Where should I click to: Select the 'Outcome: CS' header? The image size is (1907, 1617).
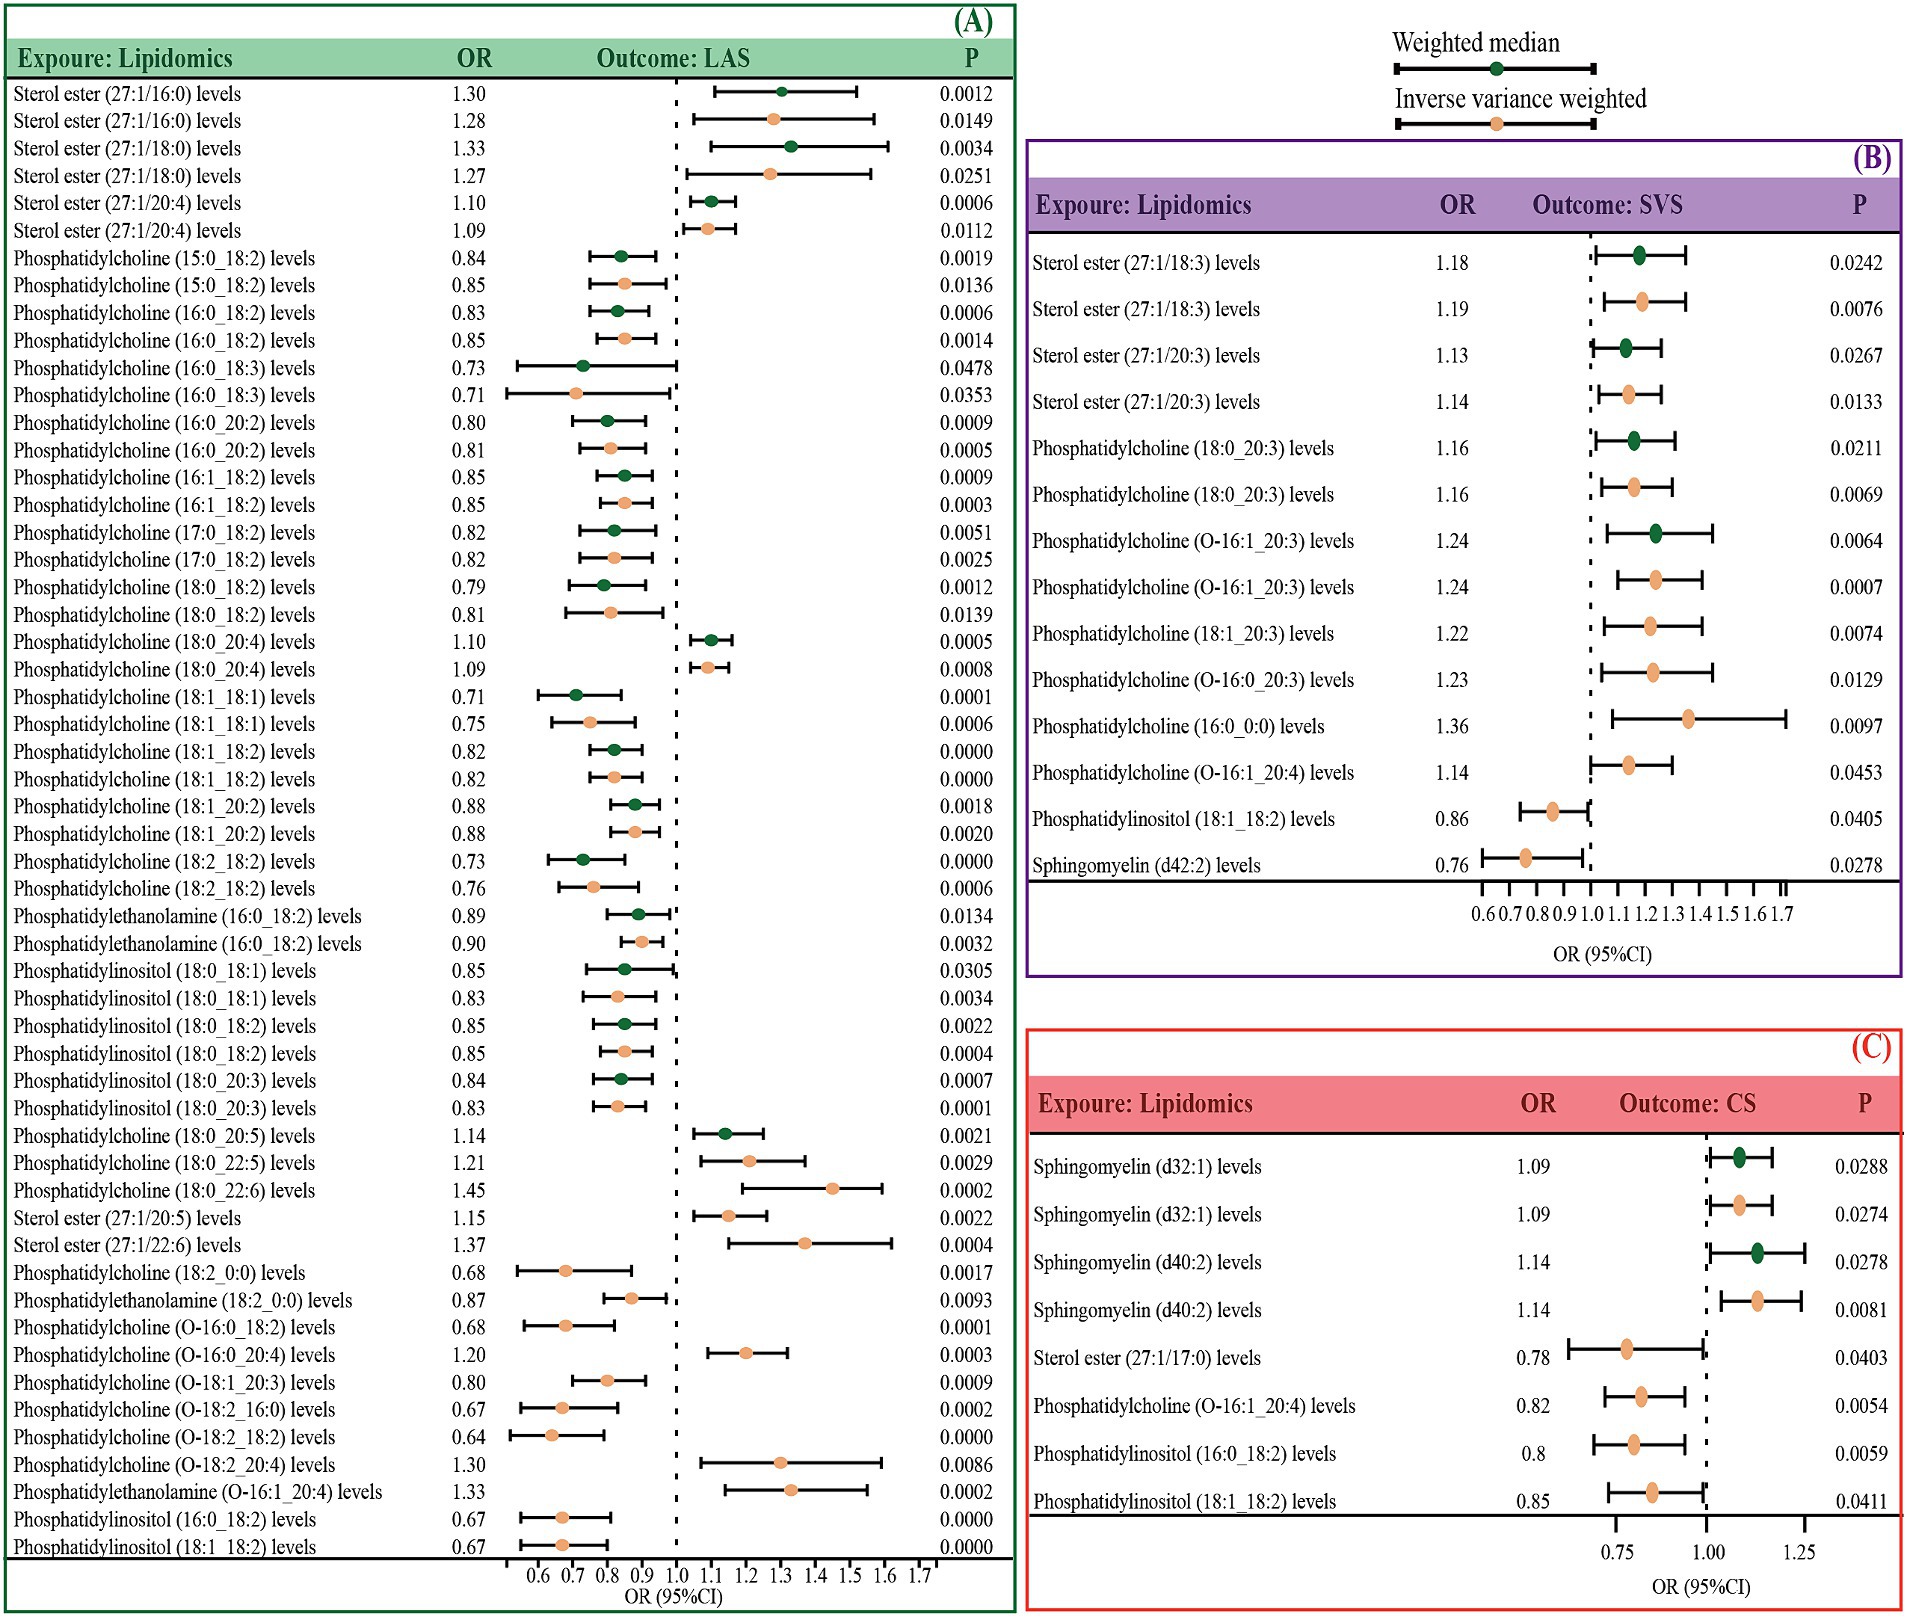(x=1688, y=1103)
